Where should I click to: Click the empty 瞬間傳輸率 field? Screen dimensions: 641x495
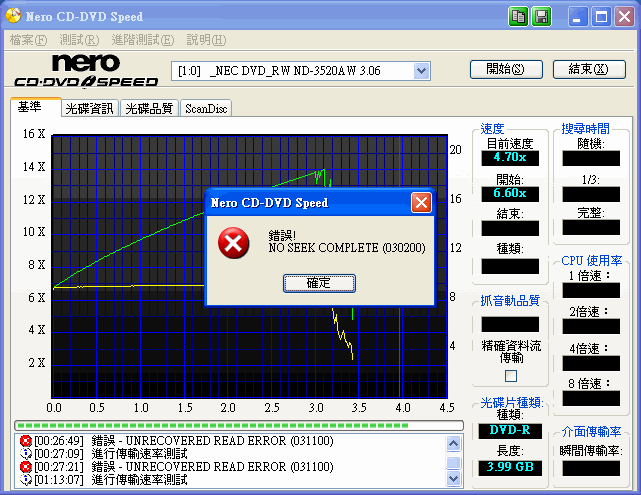coord(591,468)
